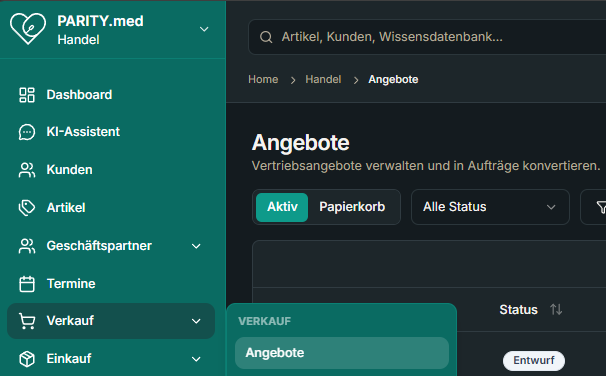Image resolution: width=606 pixels, height=376 pixels.
Task: Click the Status sort arrows icon
Action: [556, 310]
